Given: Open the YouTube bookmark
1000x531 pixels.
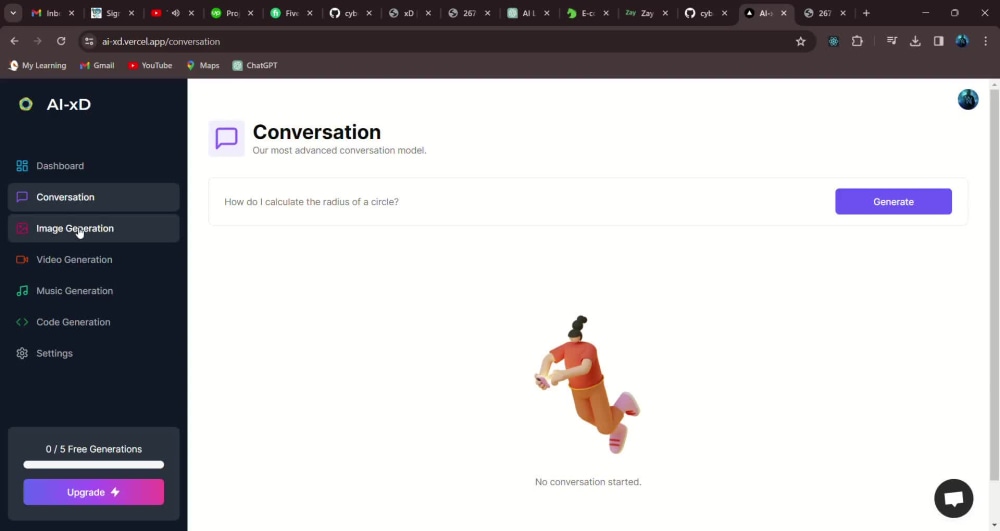Looking at the screenshot, I should coord(150,65).
